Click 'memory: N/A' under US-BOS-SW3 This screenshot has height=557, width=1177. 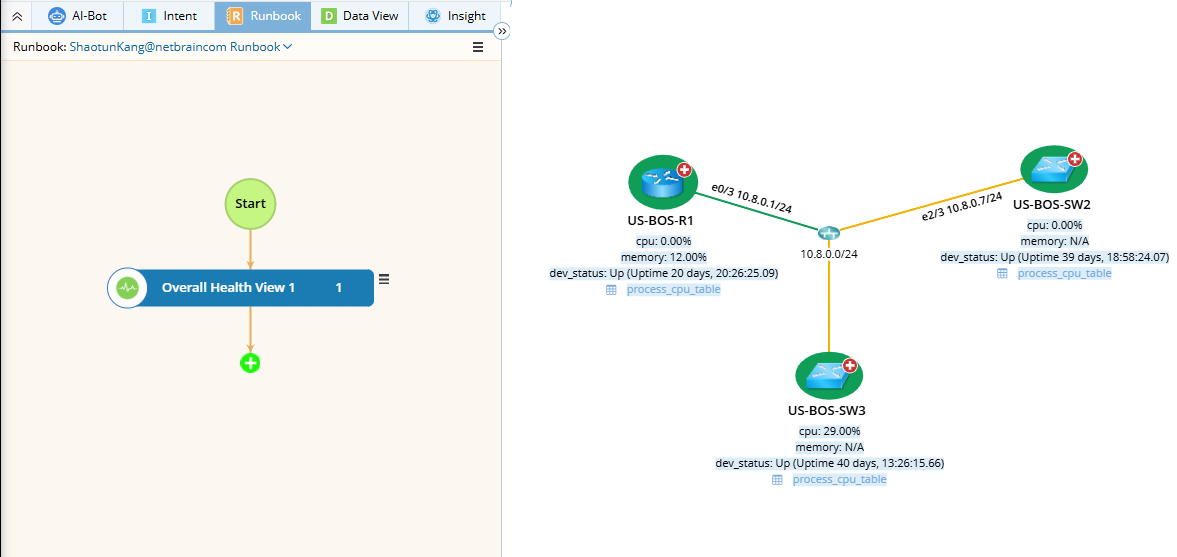[829, 447]
